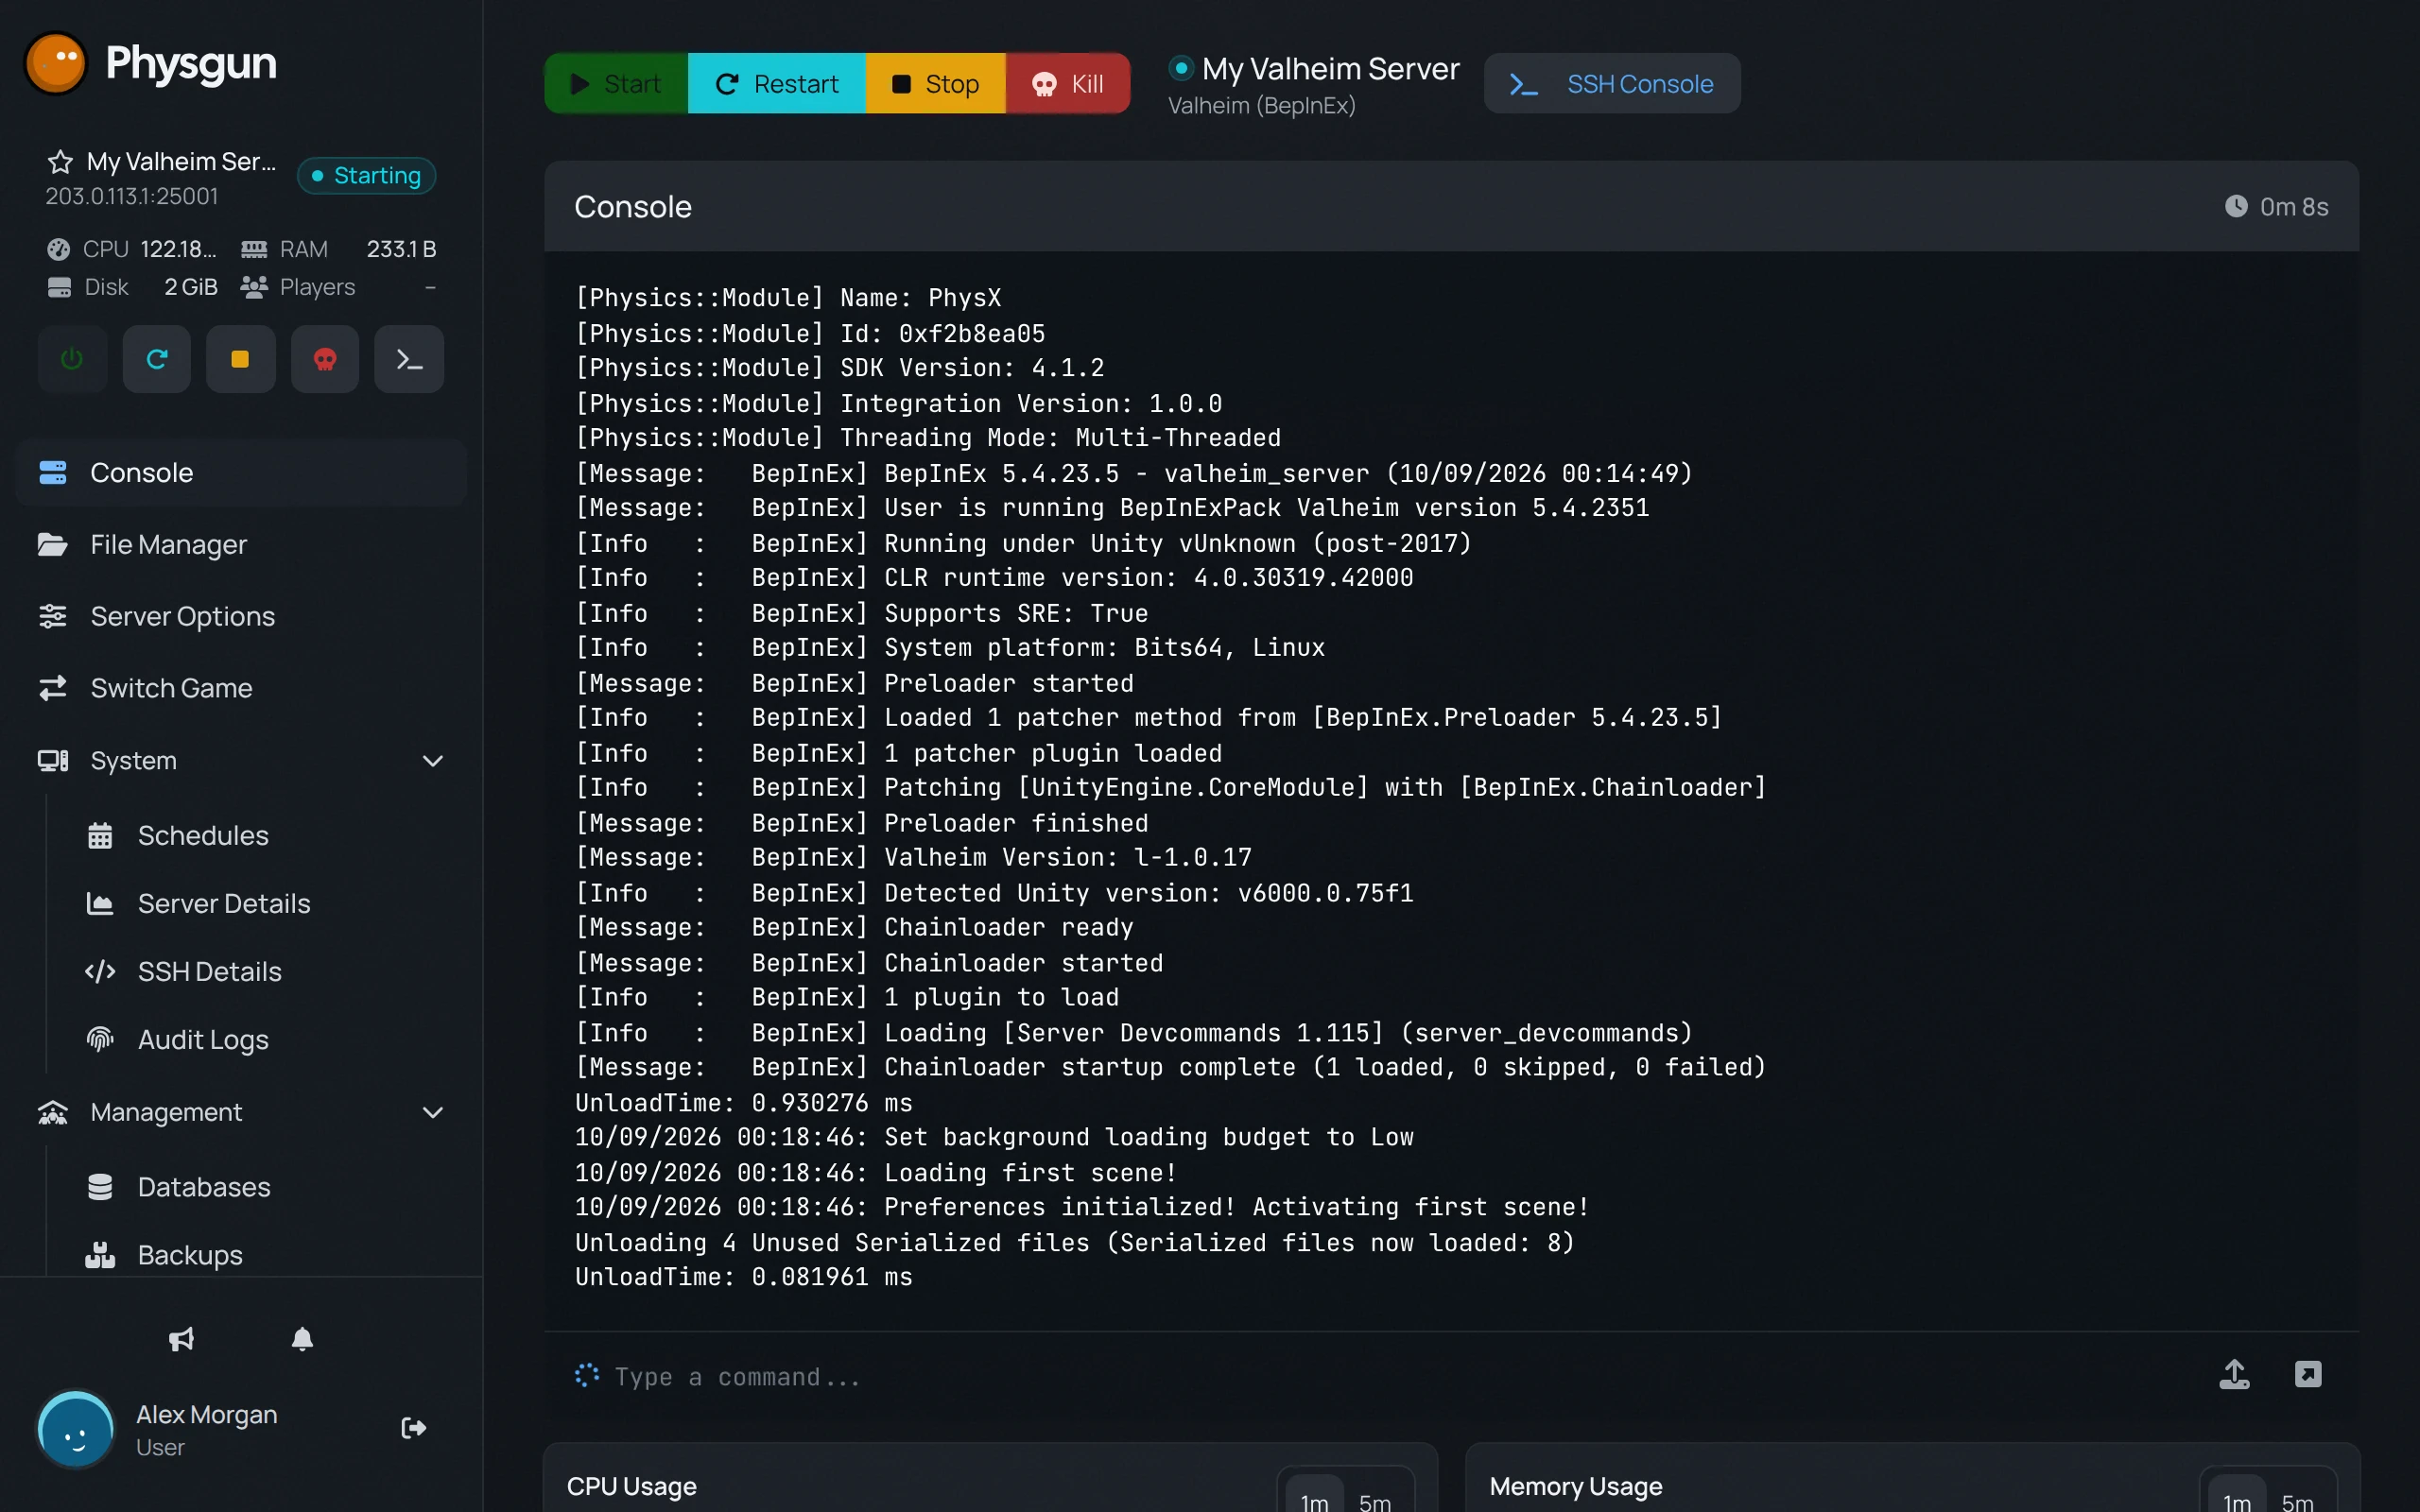Collapse the Management section chevron

(x=432, y=1112)
